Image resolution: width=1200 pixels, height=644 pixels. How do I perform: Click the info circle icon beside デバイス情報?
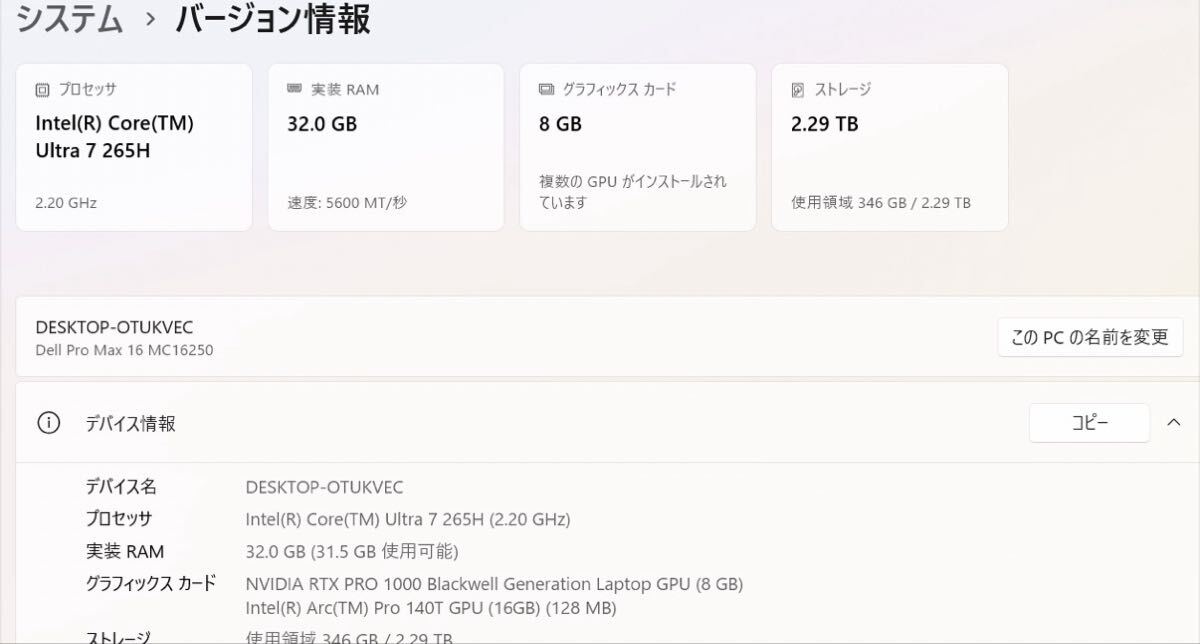coord(48,423)
